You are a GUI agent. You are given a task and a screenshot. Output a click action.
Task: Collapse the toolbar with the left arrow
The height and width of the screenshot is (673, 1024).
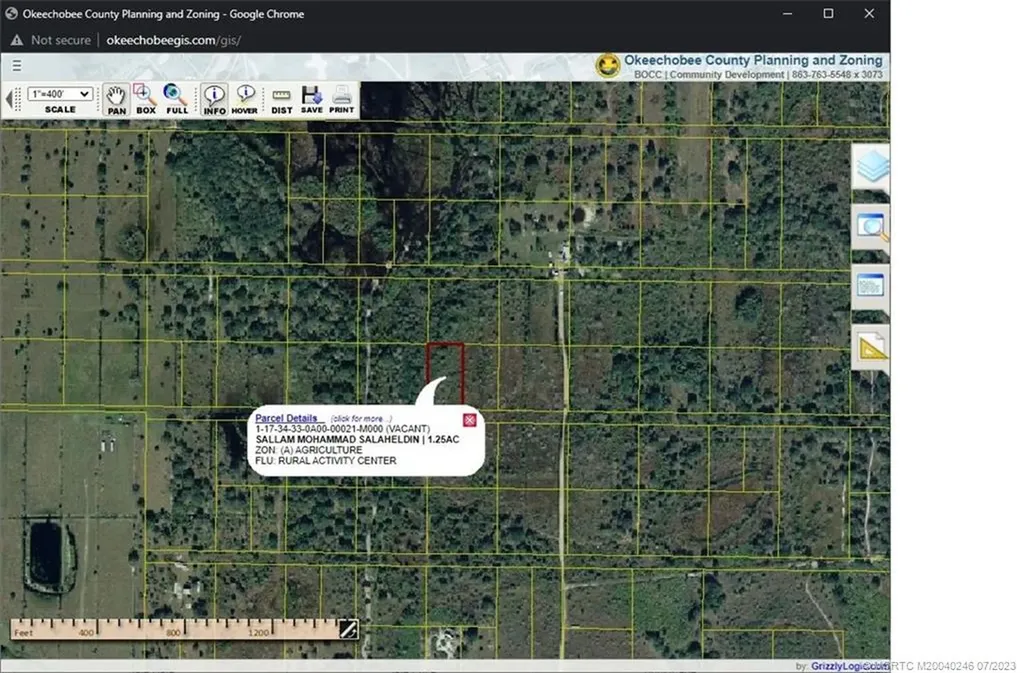coord(9,99)
